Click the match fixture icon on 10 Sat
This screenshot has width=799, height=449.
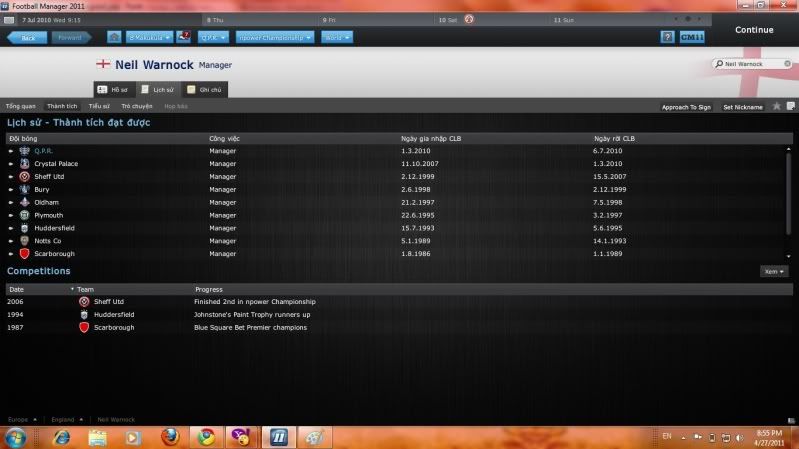[469, 19]
